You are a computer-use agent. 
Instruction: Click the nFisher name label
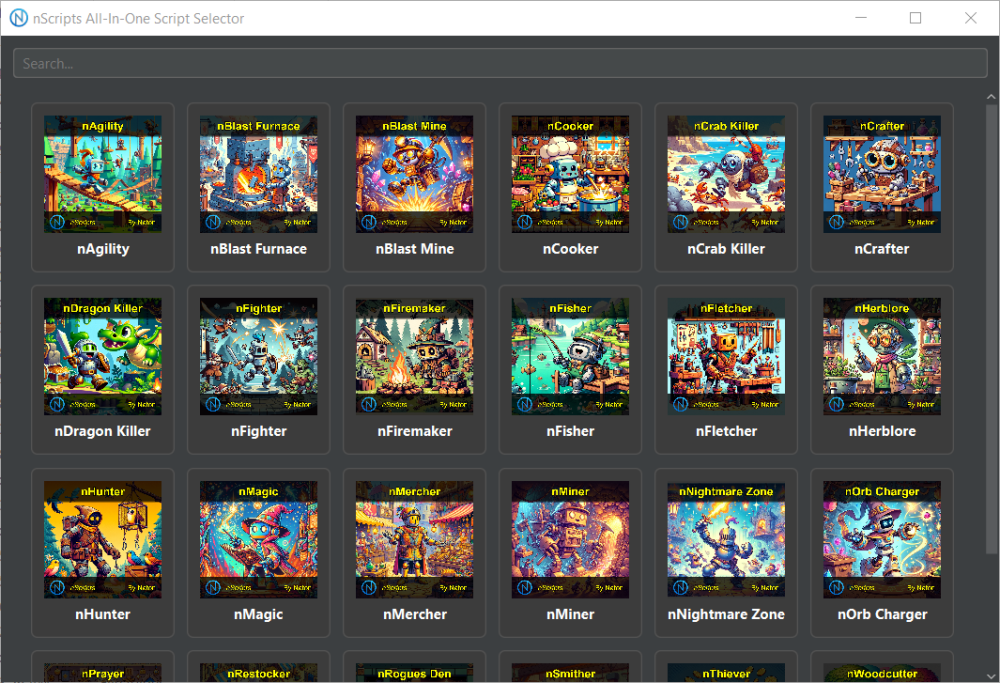[570, 431]
